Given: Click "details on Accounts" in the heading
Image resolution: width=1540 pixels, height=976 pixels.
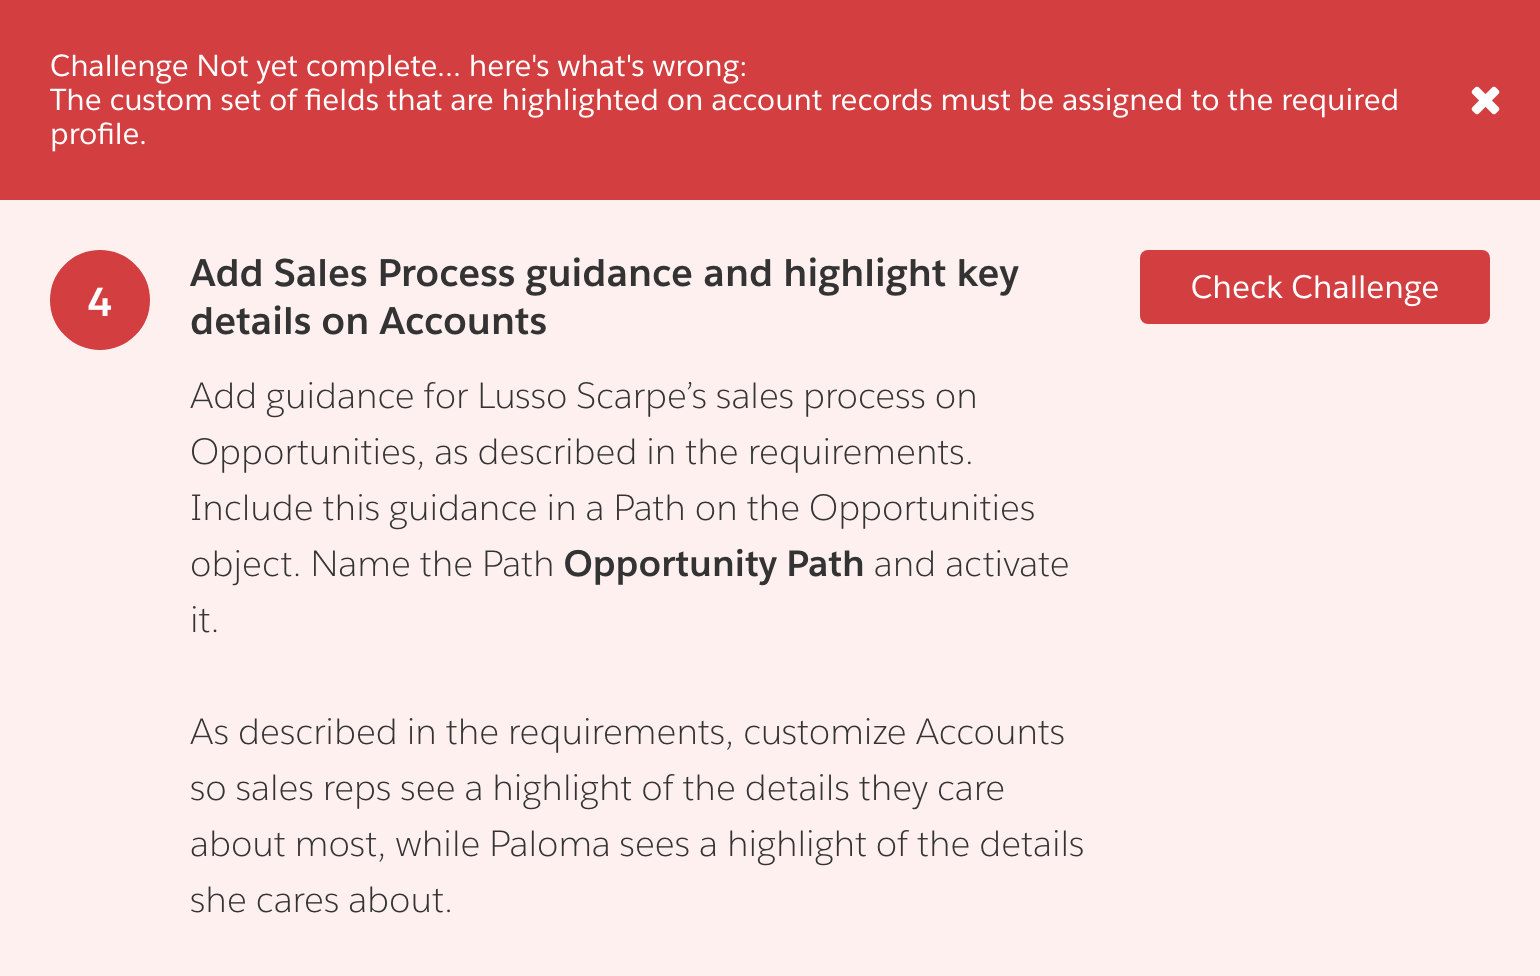Looking at the screenshot, I should [368, 322].
